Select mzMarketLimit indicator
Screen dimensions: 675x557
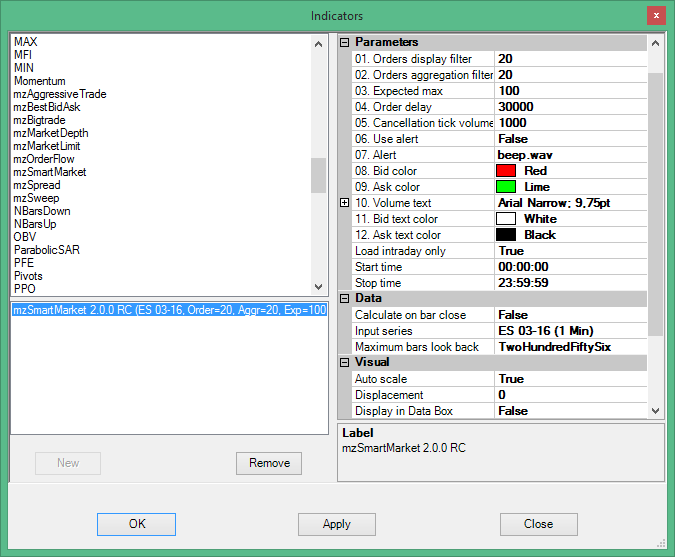[47, 146]
